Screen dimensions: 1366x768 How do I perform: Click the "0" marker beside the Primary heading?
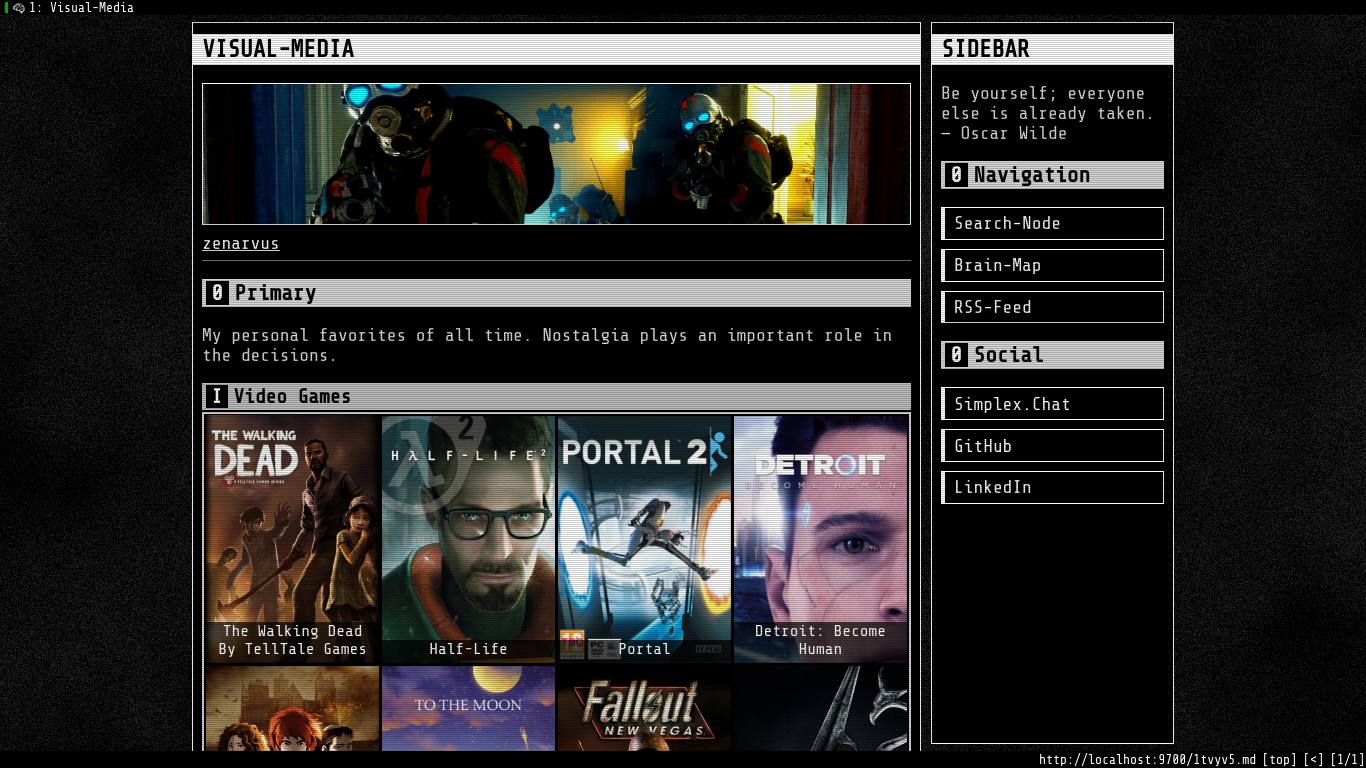tap(217, 293)
